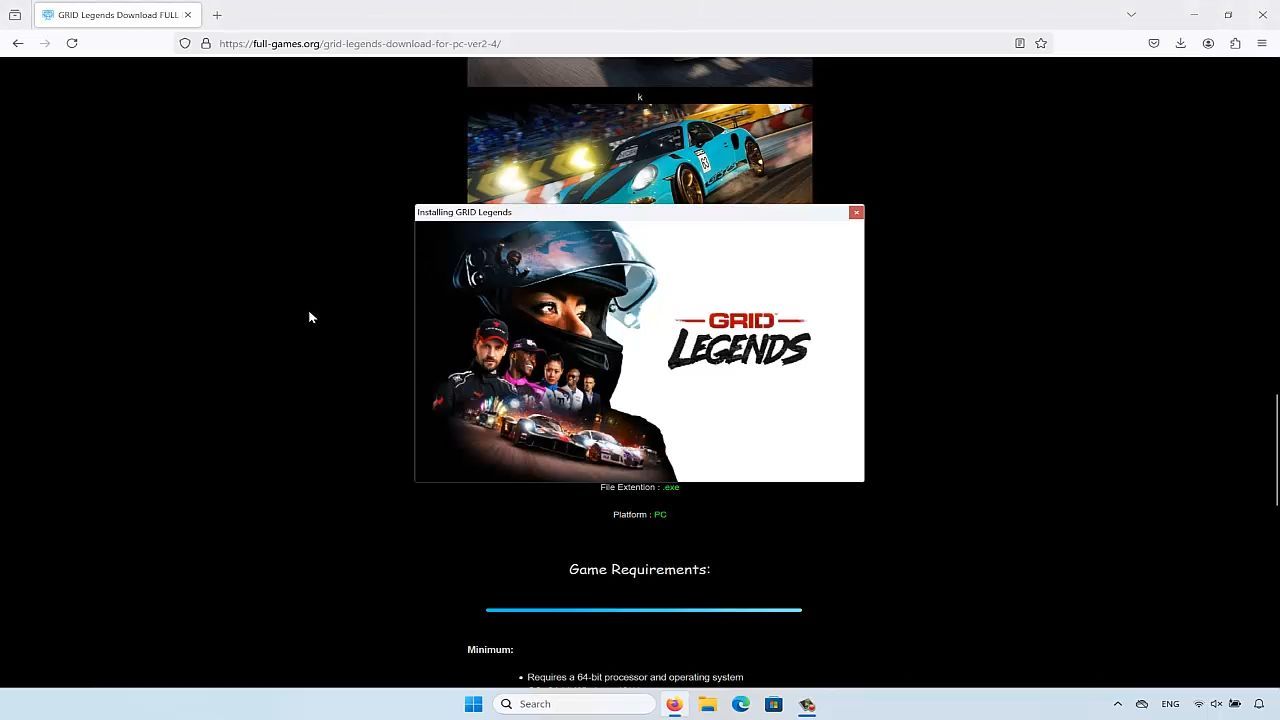This screenshot has height=720, width=1280.
Task: Open notifications bell icon
Action: pos(1259,704)
